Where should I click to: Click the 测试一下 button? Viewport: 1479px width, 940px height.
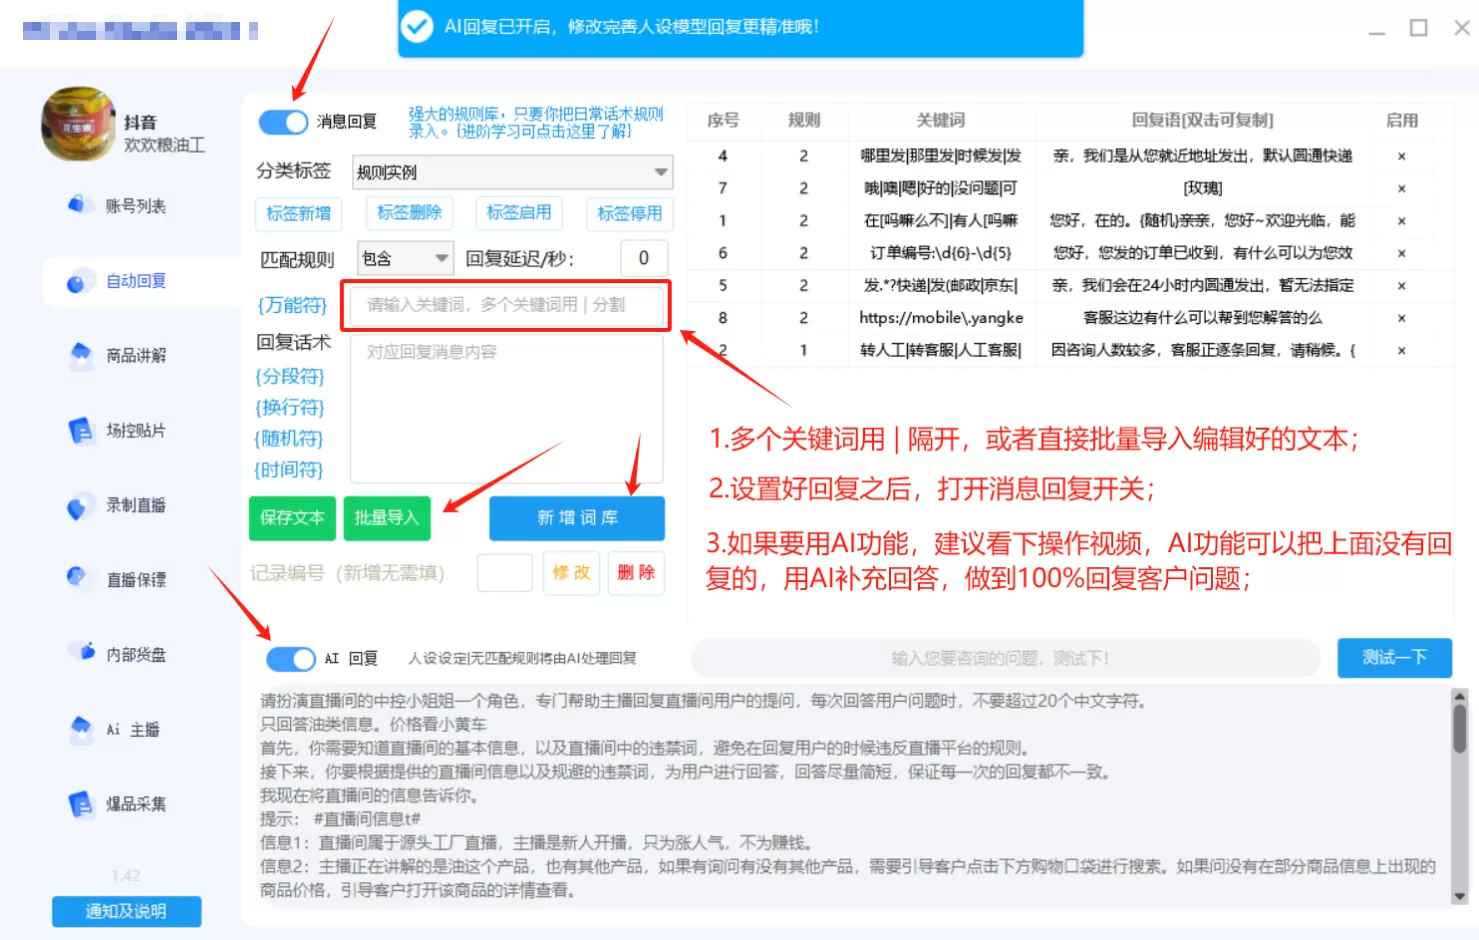[1394, 658]
